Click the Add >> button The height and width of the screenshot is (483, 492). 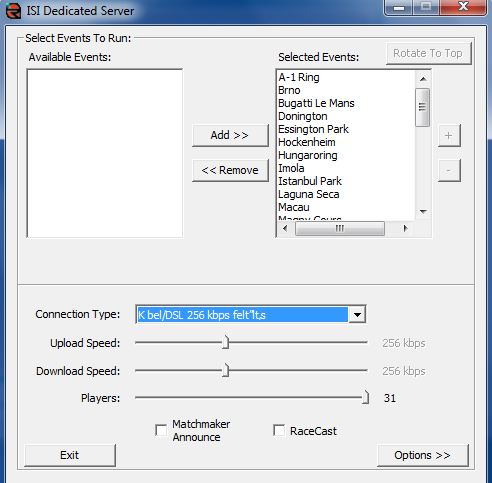click(x=230, y=135)
